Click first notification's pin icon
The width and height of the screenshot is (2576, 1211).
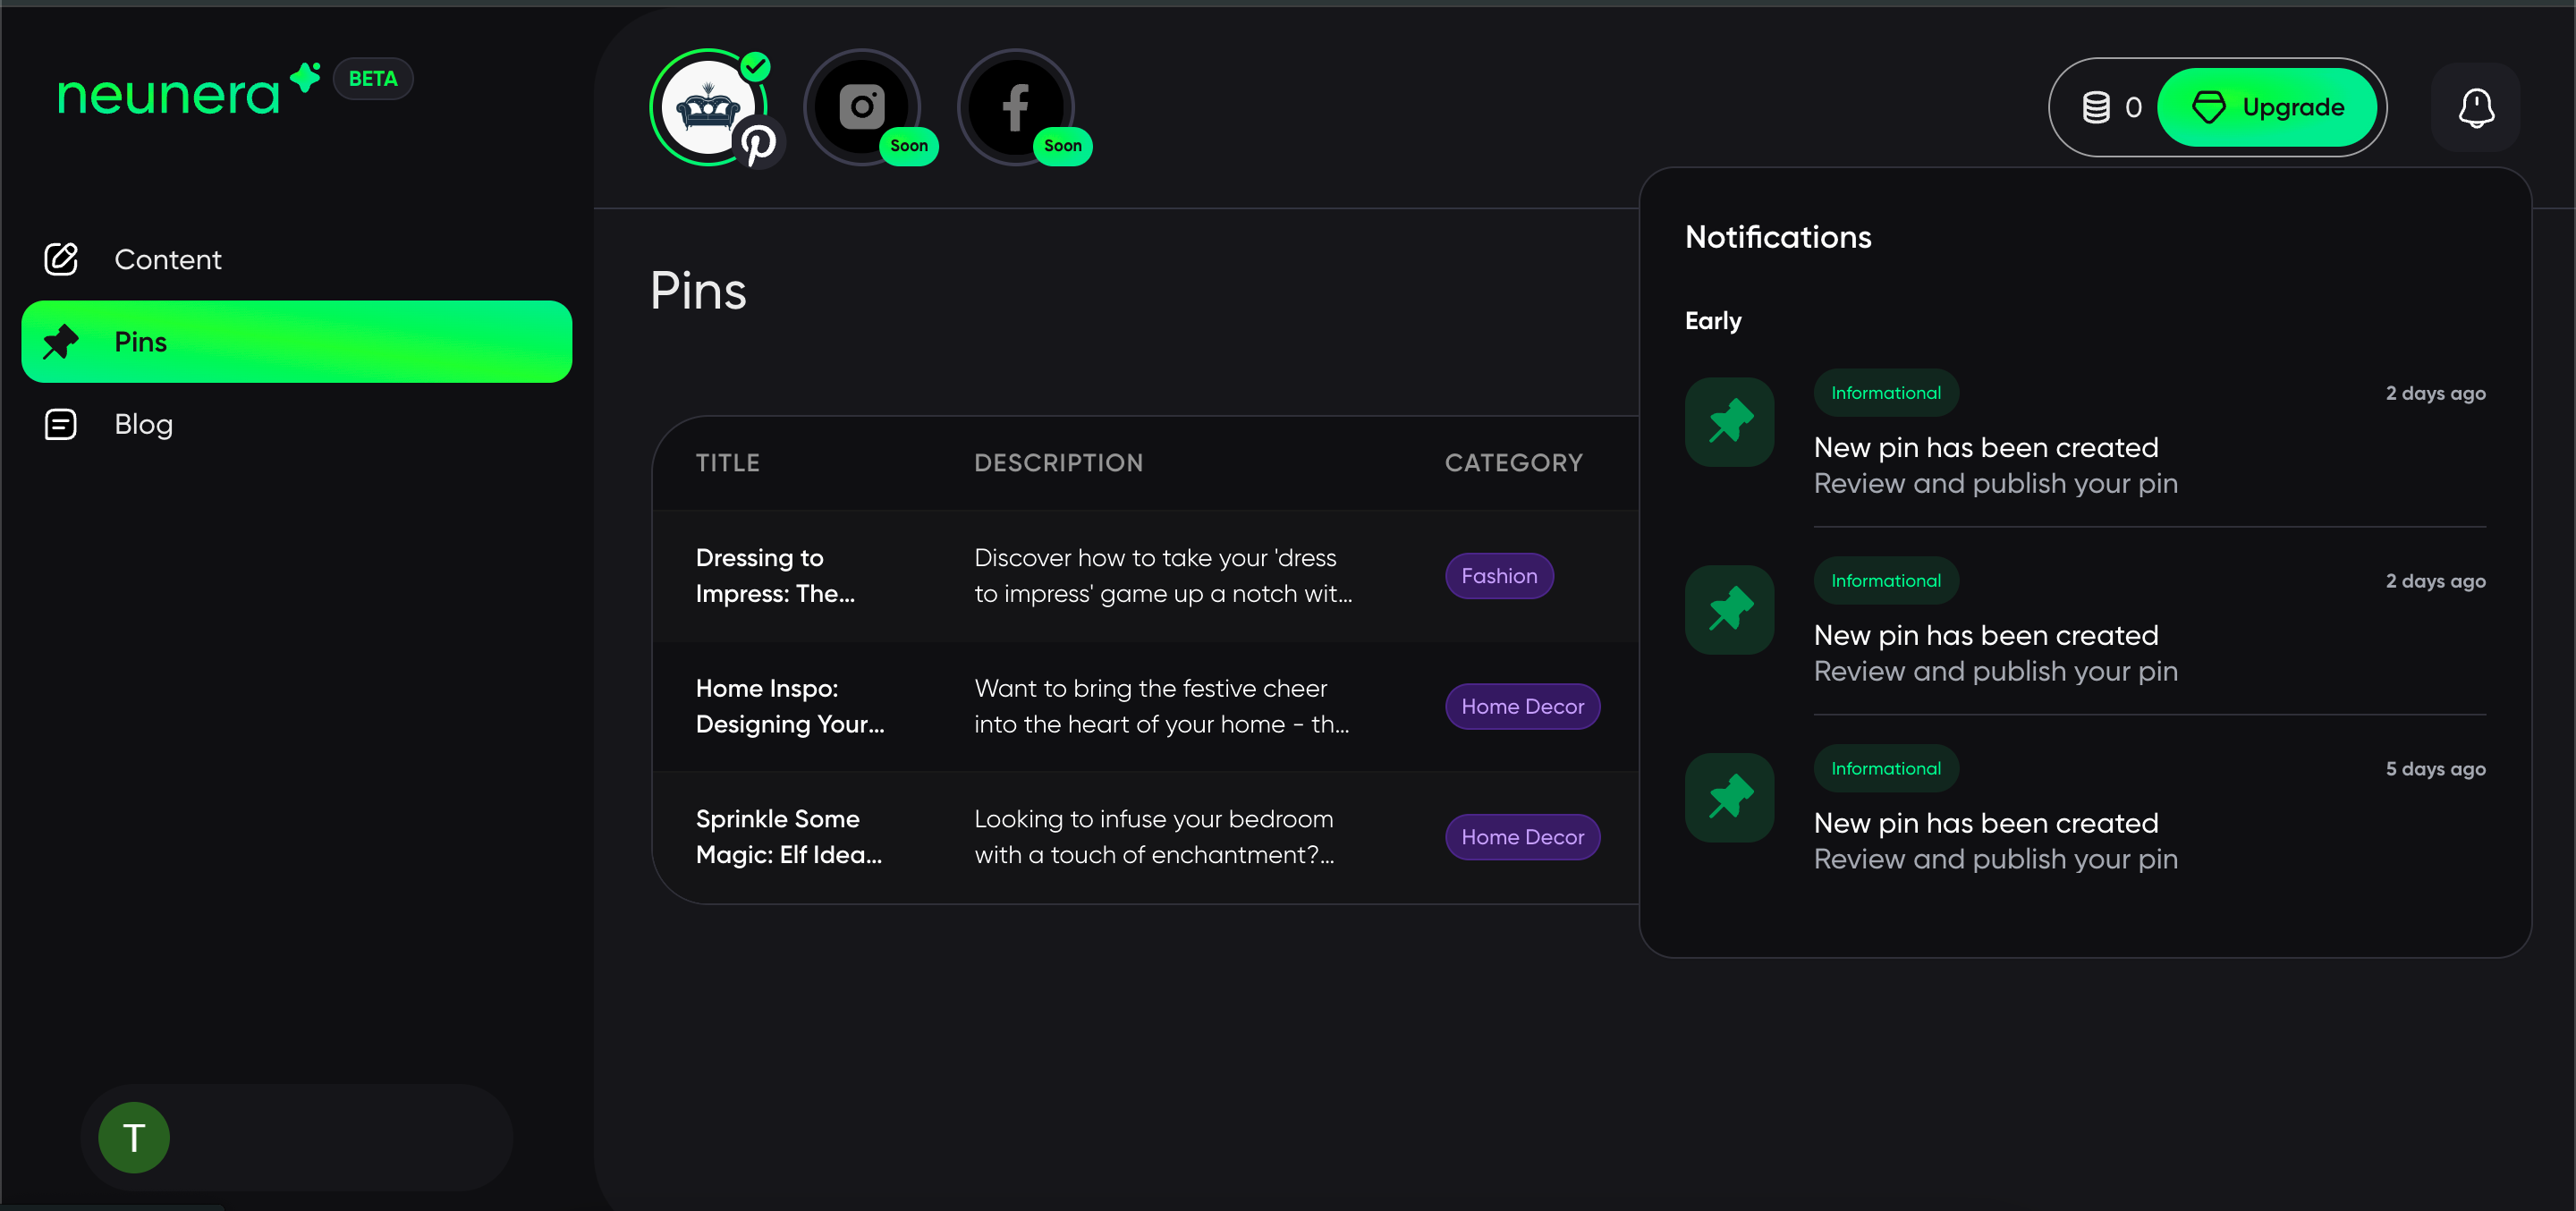click(1729, 422)
